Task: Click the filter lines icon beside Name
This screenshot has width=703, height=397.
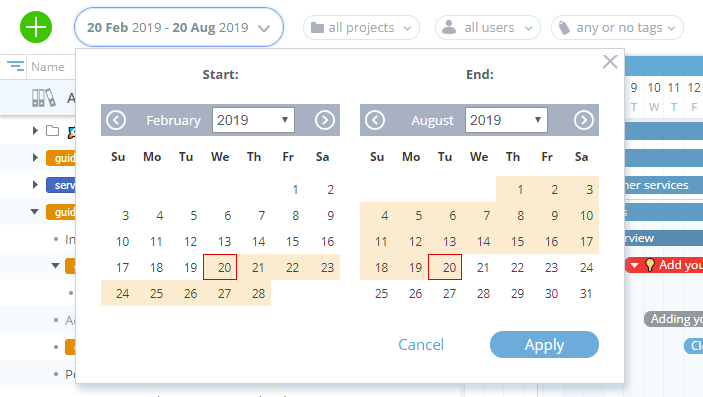Action: click(x=15, y=66)
